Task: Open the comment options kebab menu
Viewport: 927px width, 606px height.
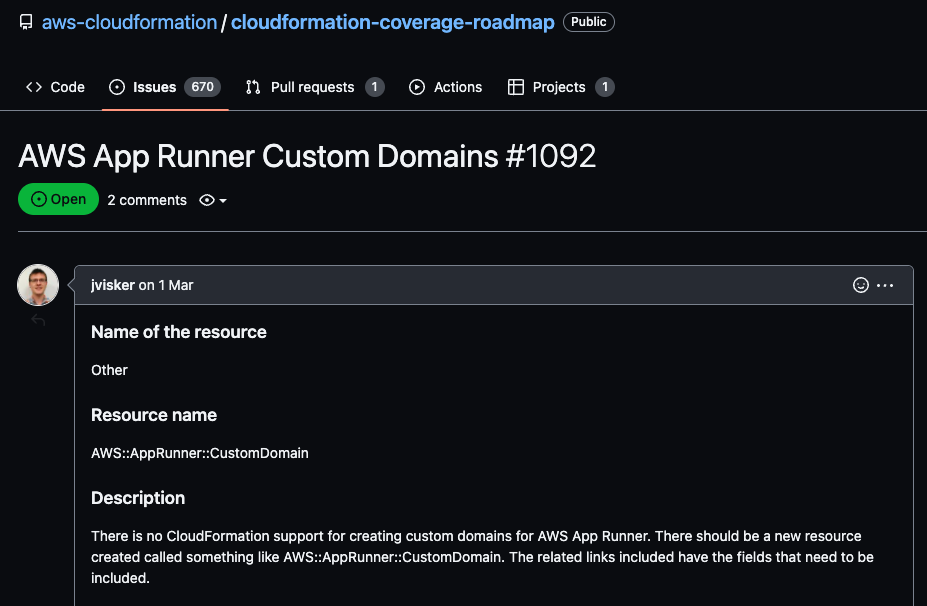Action: 885,285
